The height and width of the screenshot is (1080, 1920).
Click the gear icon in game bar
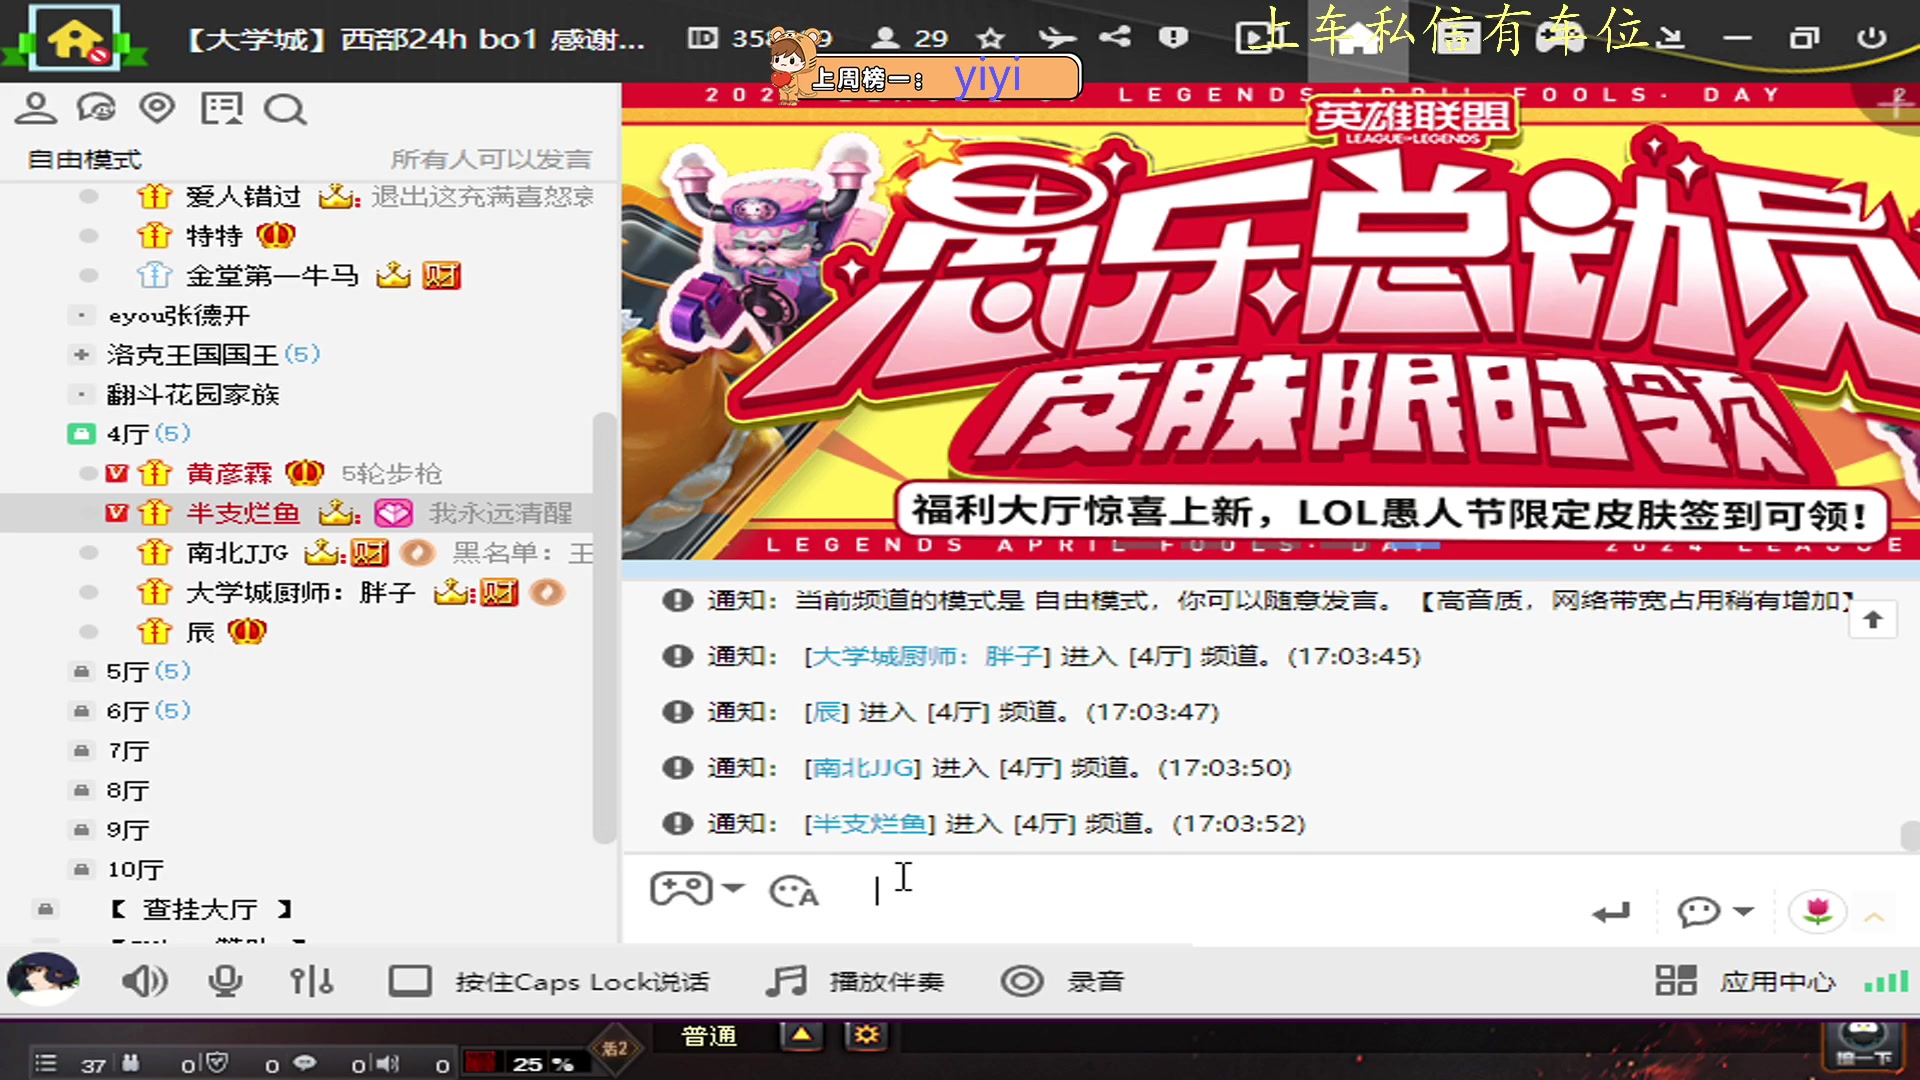click(x=866, y=1035)
